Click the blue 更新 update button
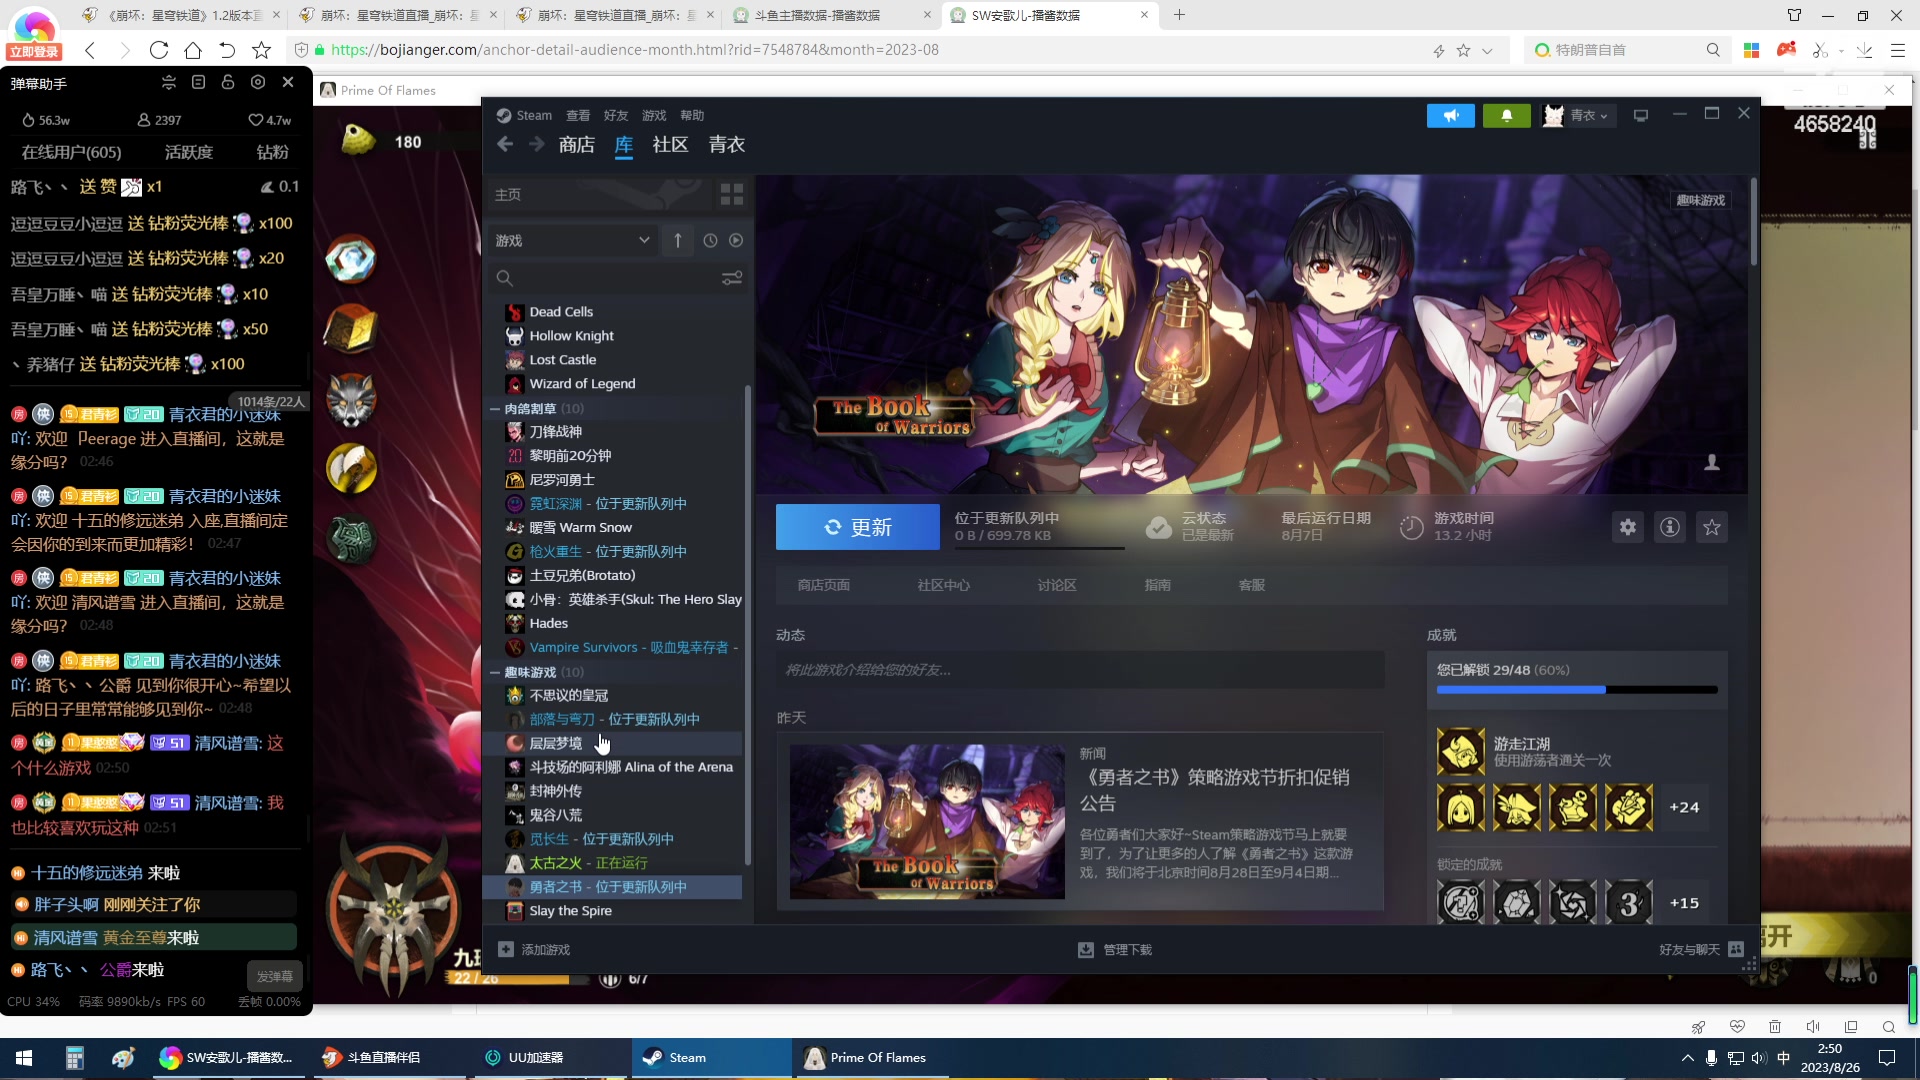 [x=857, y=527]
